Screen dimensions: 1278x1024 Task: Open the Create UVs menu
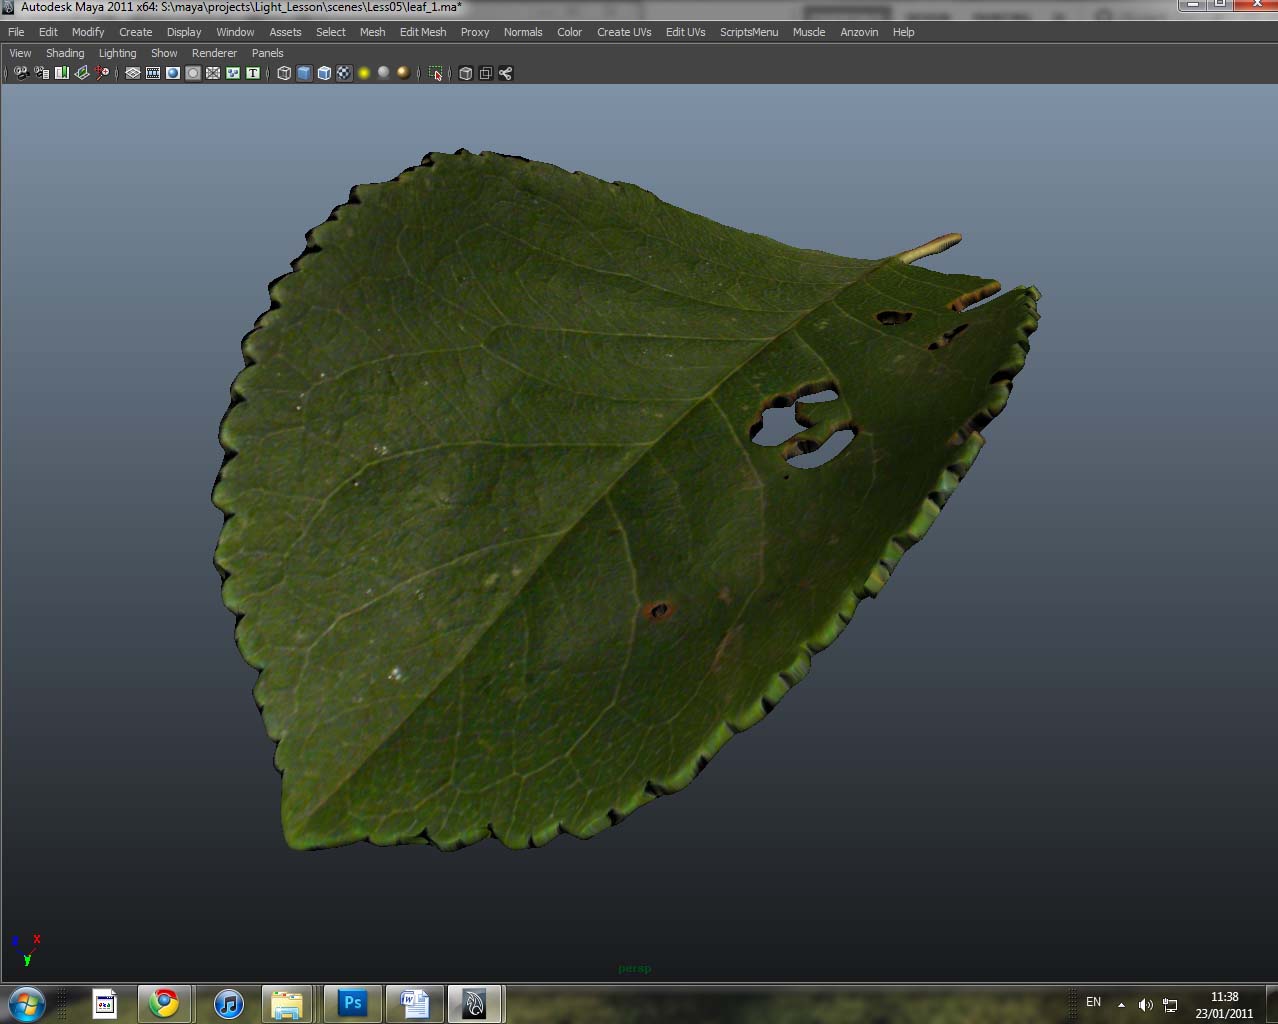(624, 32)
